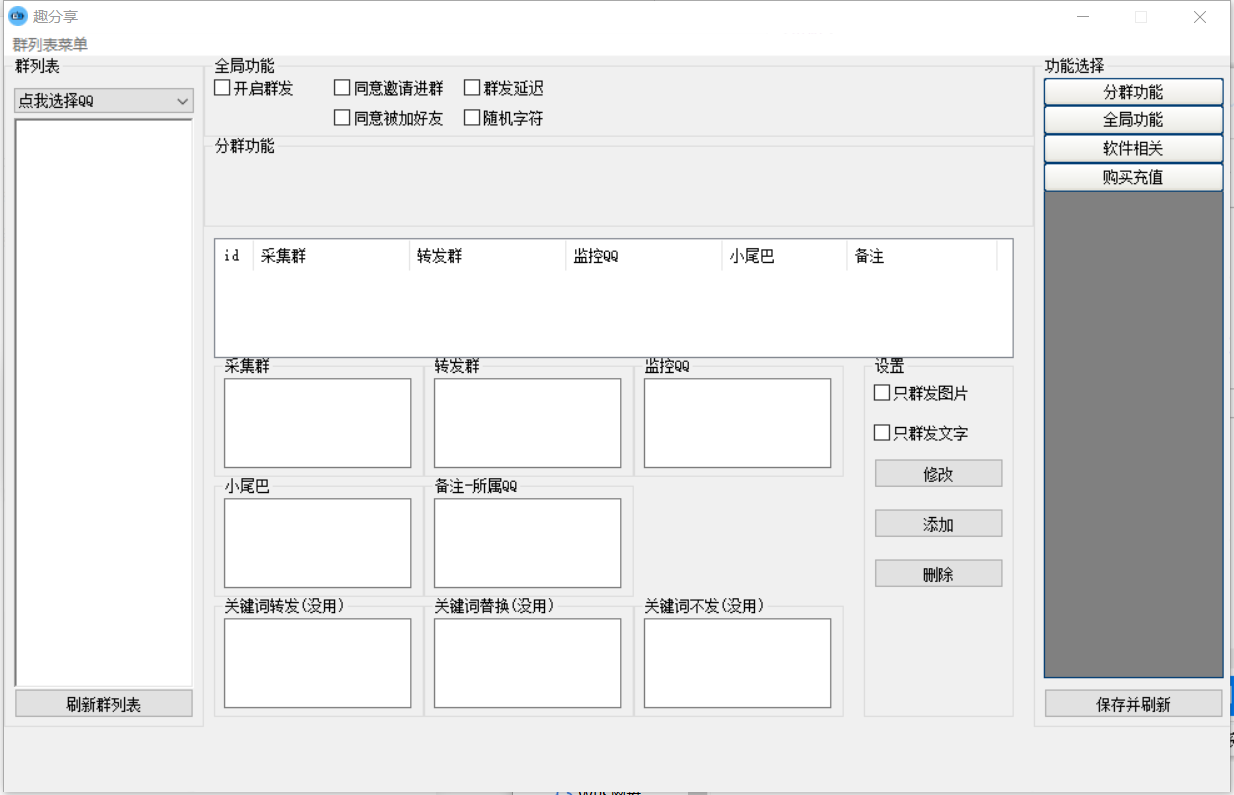Enable the 开启群发 checkbox
1234x795 pixels.
(x=223, y=89)
